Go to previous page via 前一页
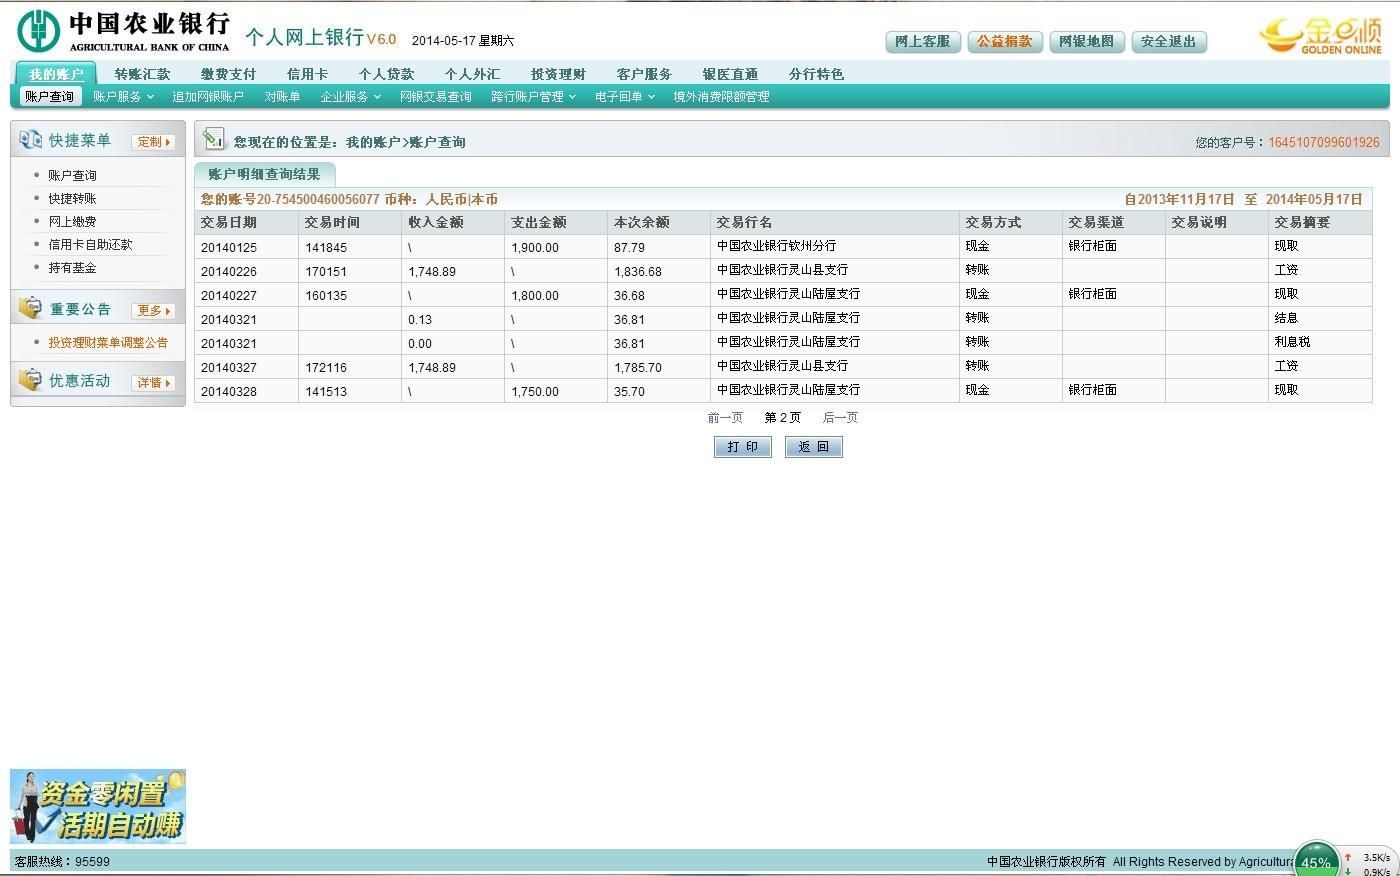The image size is (1400, 876). tap(725, 418)
